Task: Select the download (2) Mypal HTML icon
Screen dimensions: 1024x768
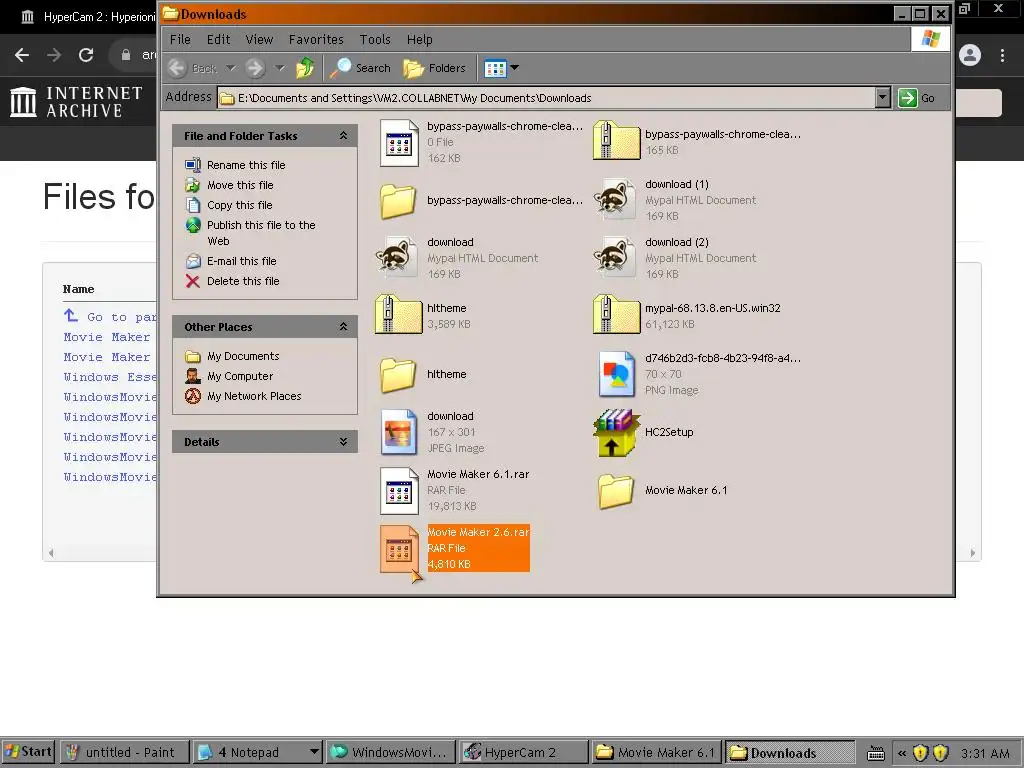Action: click(x=615, y=257)
